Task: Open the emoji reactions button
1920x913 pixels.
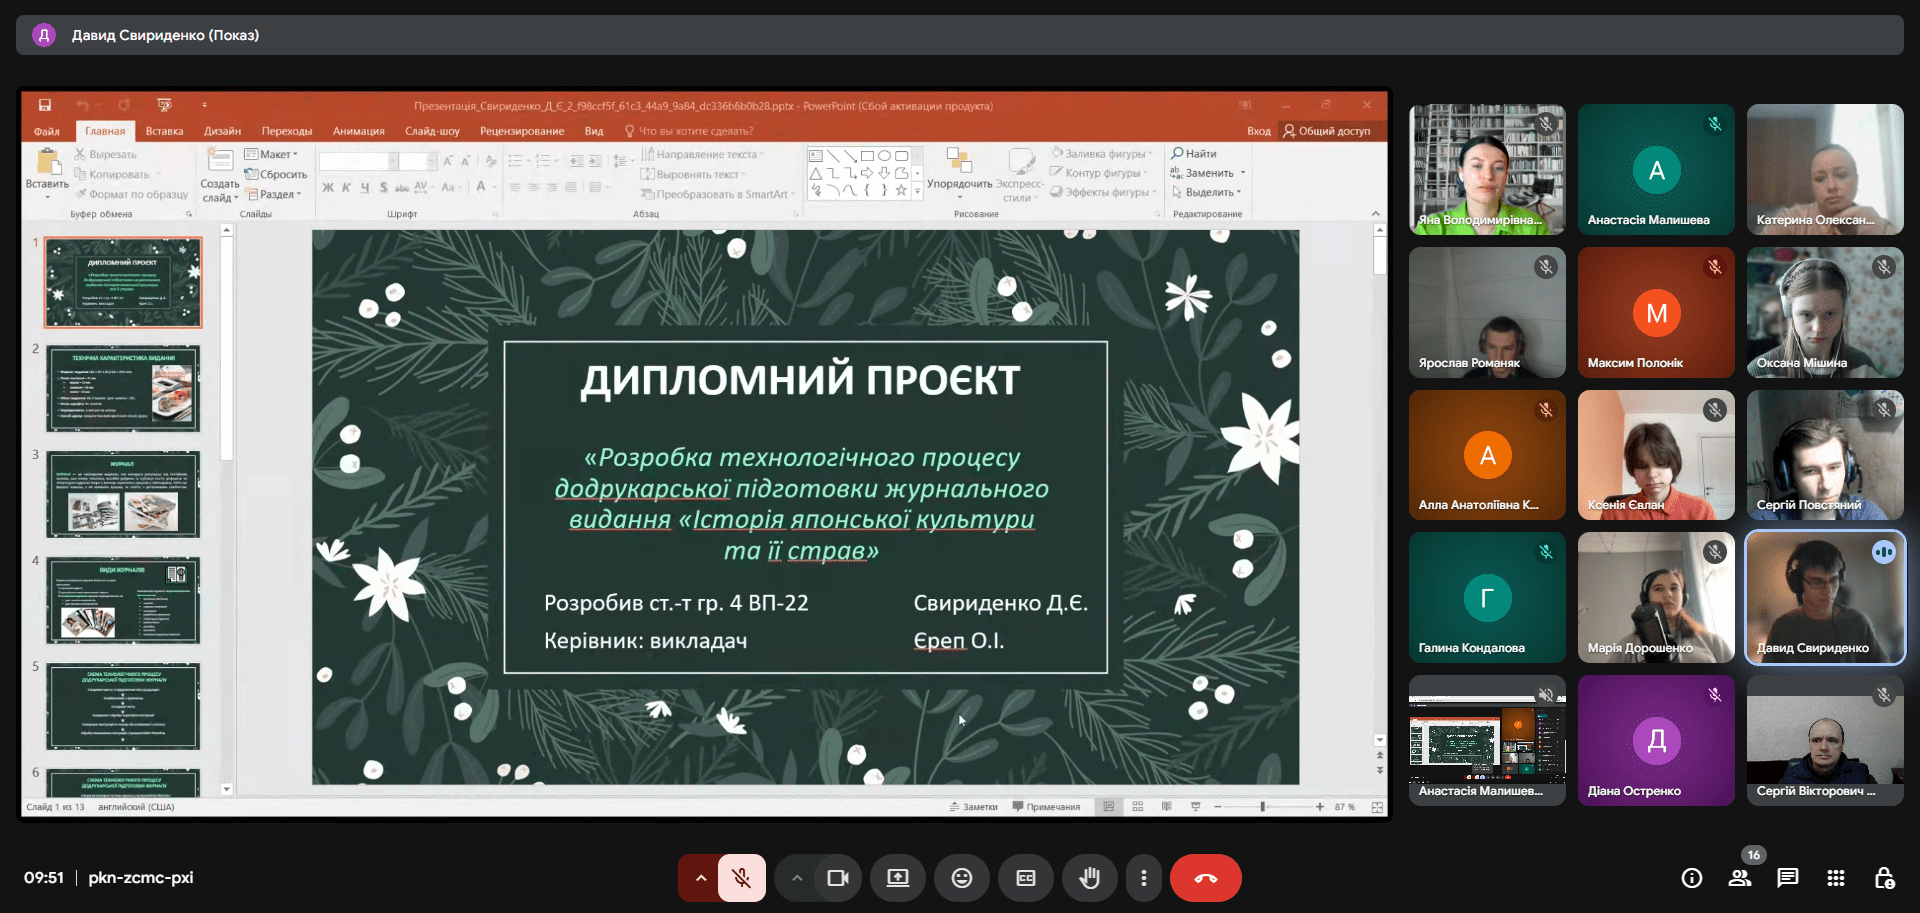Action: pos(961,878)
